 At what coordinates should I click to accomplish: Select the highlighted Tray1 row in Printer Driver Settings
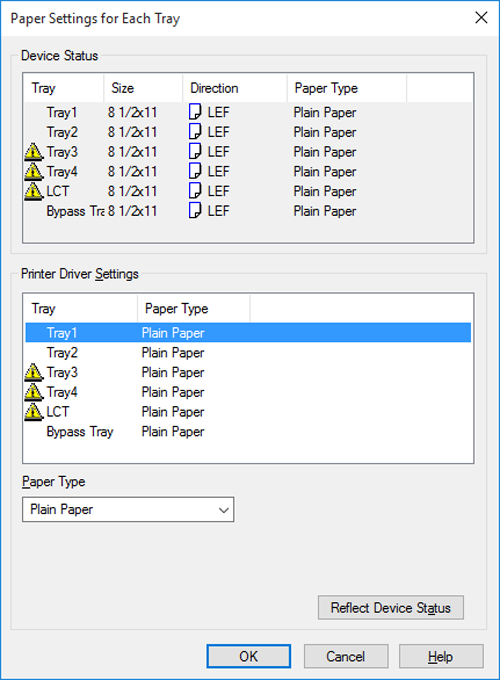click(x=248, y=333)
